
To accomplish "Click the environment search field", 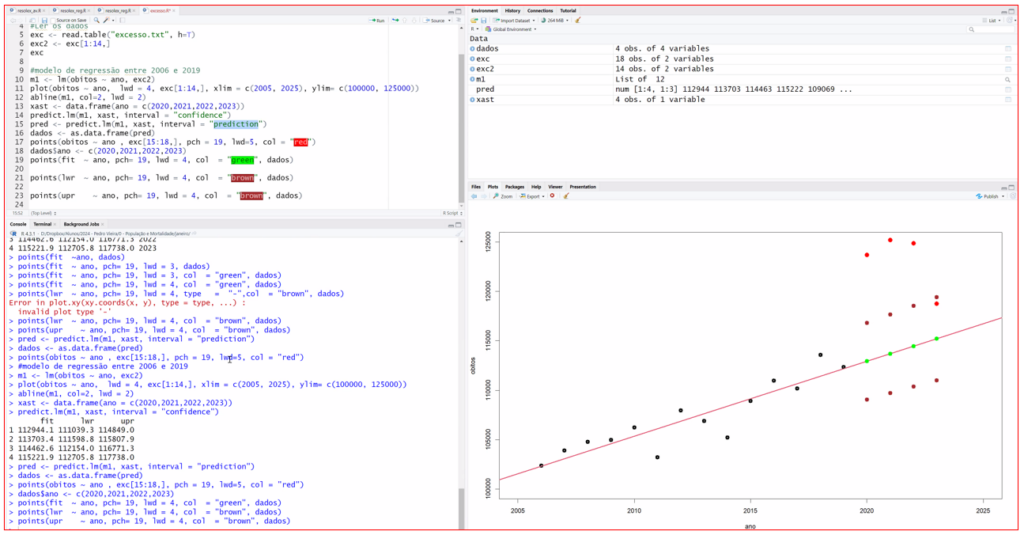I will pos(990,29).
